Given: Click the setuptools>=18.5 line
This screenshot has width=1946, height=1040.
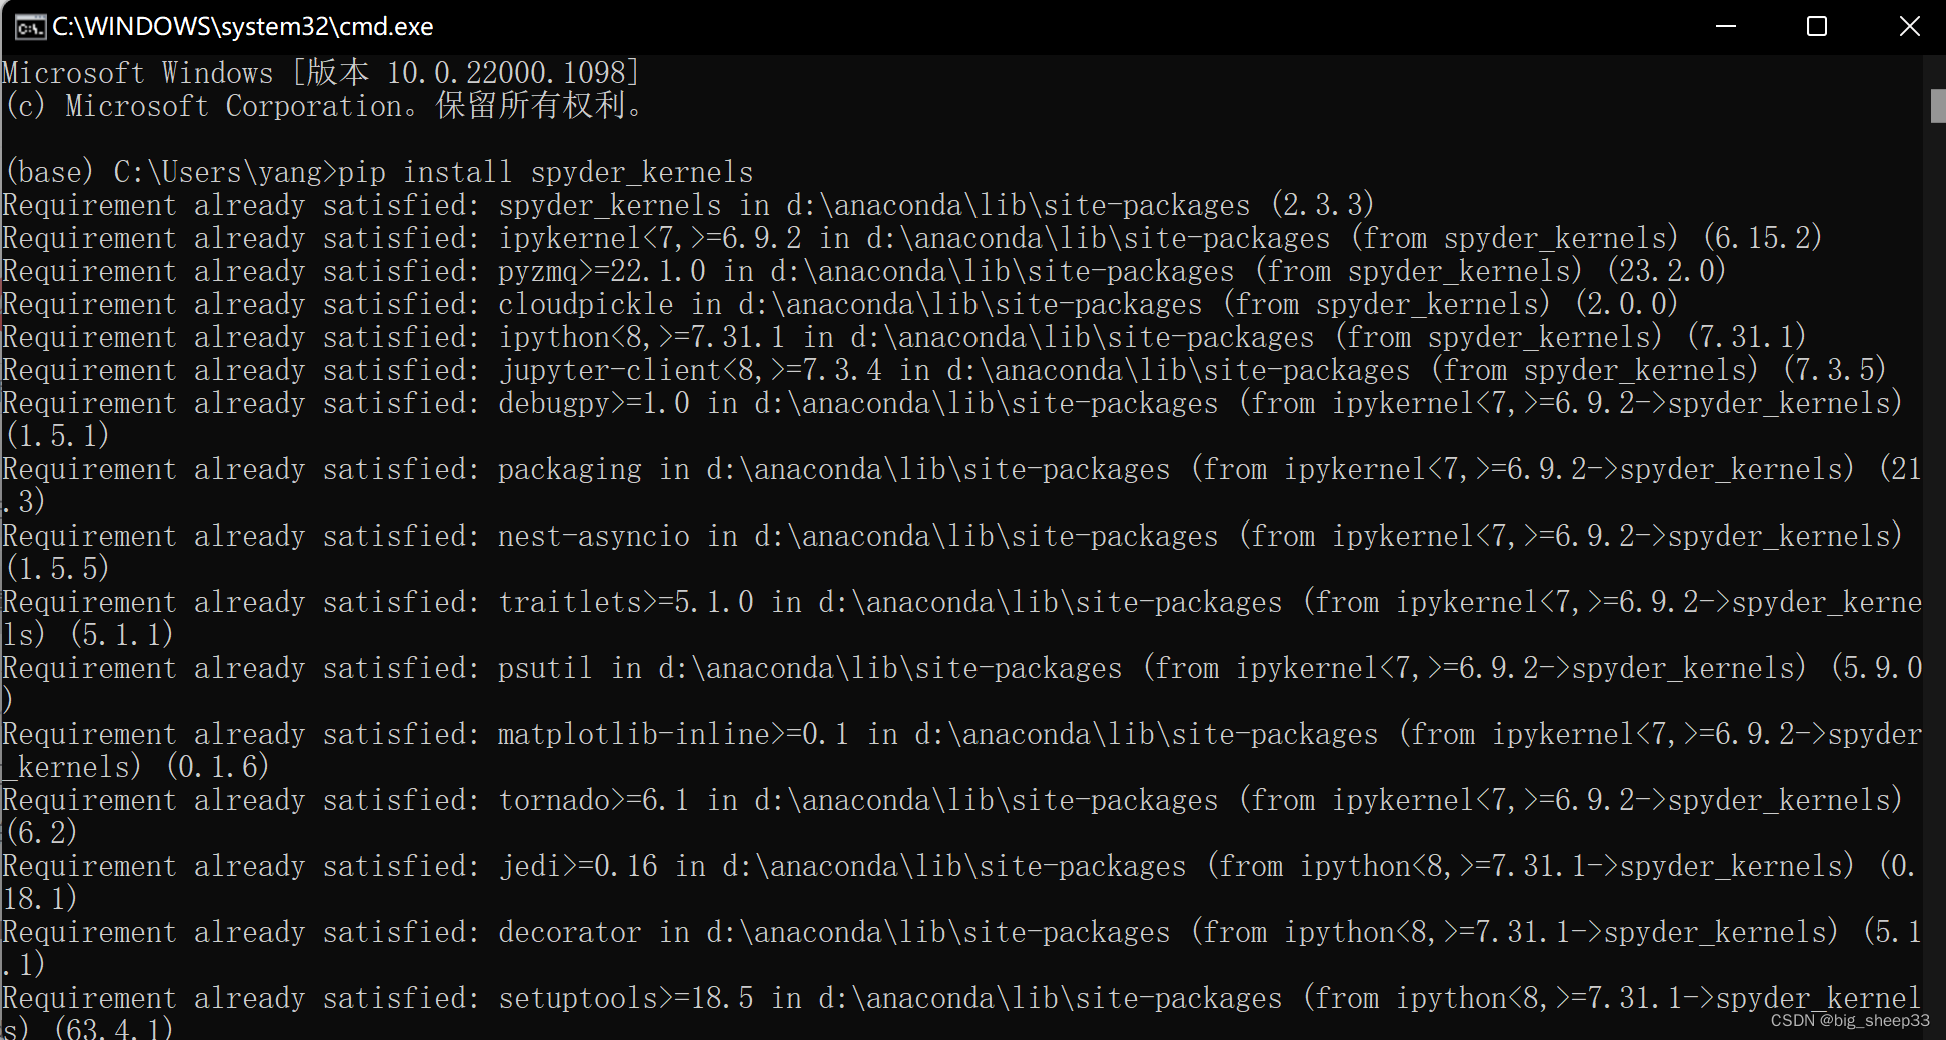Looking at the screenshot, I should click(x=600, y=997).
